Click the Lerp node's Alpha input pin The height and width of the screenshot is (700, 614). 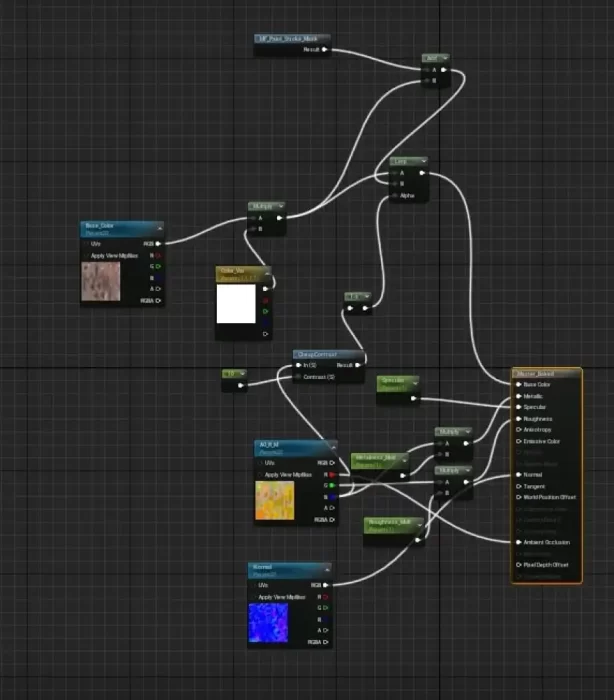pyautogui.click(x=395, y=195)
